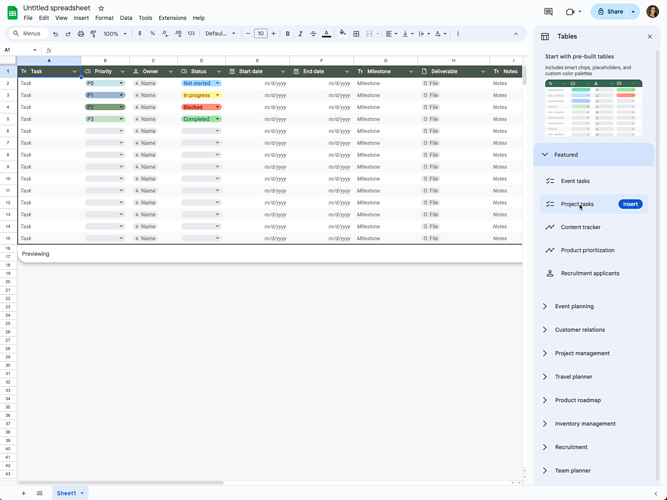Open the Default font dropdown
The image size is (667, 500).
[x=220, y=34]
